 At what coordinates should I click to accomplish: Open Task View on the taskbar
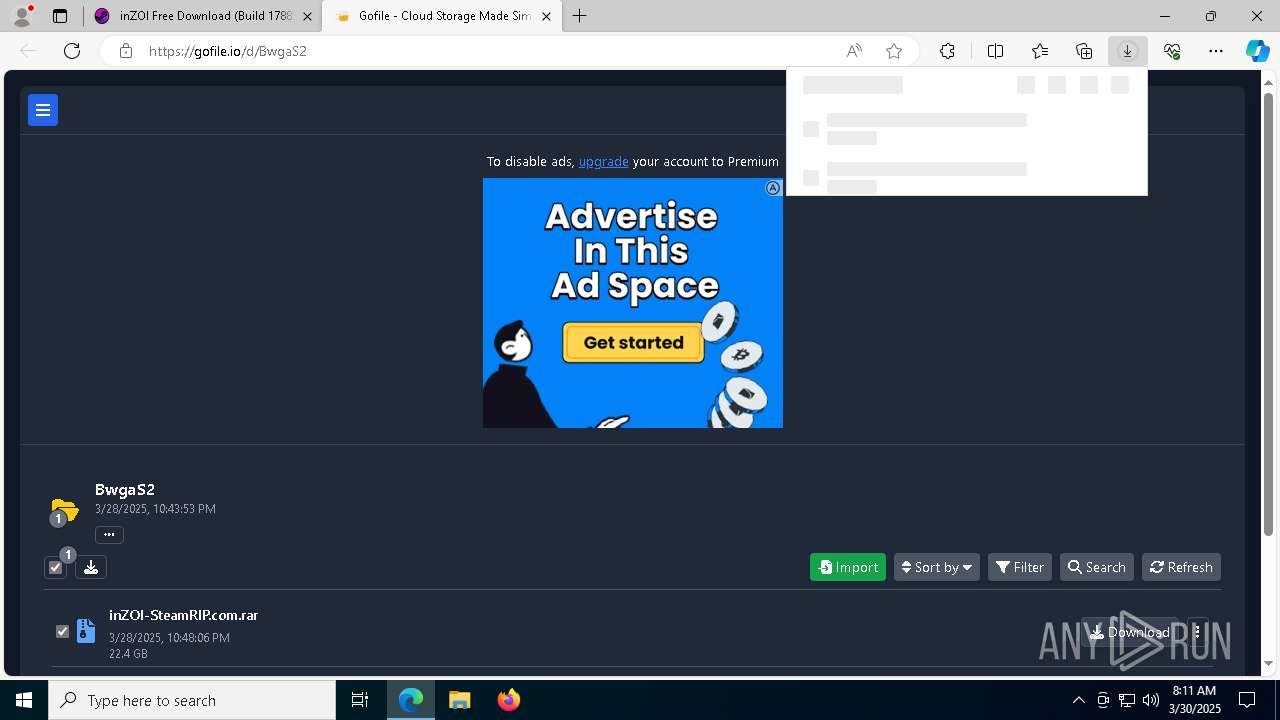coord(360,700)
